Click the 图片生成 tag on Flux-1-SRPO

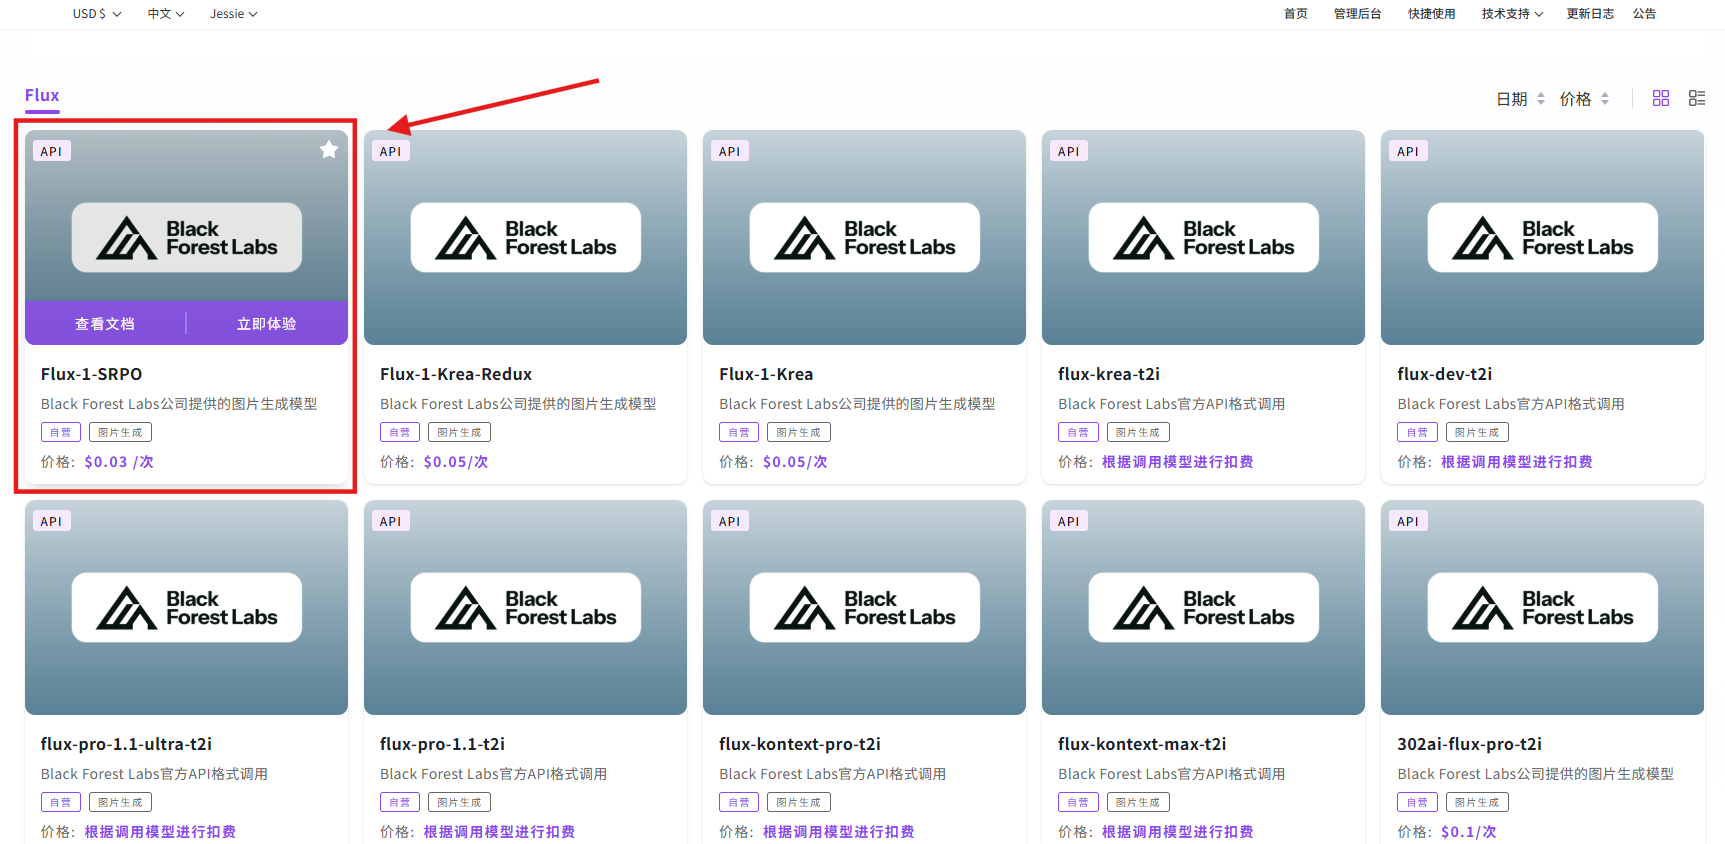coord(120,432)
